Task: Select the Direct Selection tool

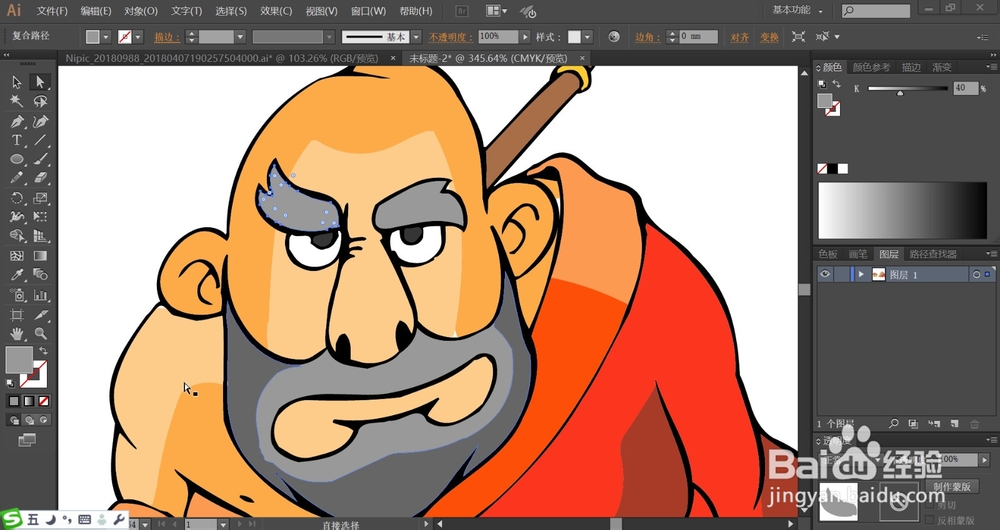Action: [40, 82]
